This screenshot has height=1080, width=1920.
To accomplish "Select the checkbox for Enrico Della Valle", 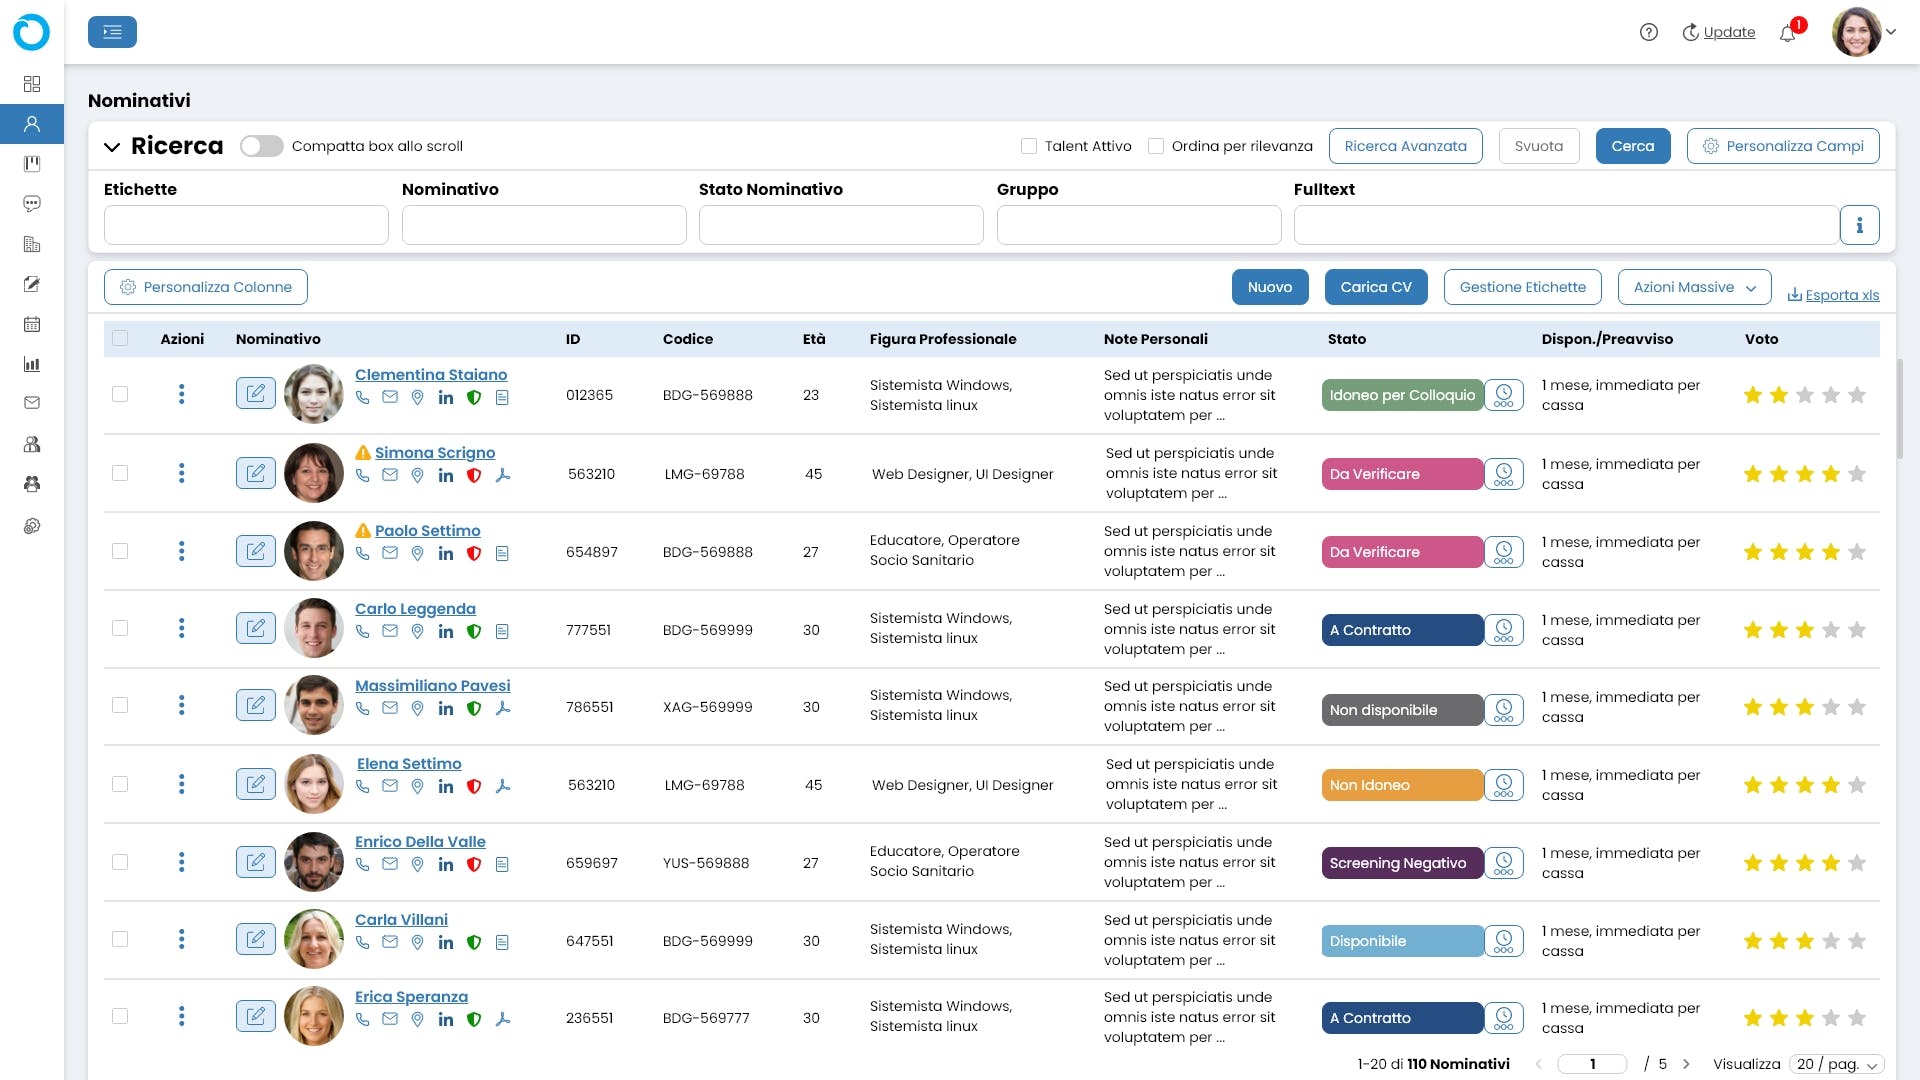I will click(120, 862).
